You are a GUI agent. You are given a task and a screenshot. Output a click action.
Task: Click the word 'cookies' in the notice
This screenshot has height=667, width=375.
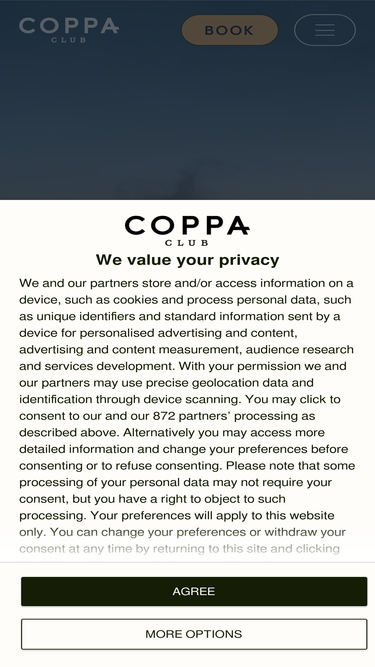coord(135,299)
